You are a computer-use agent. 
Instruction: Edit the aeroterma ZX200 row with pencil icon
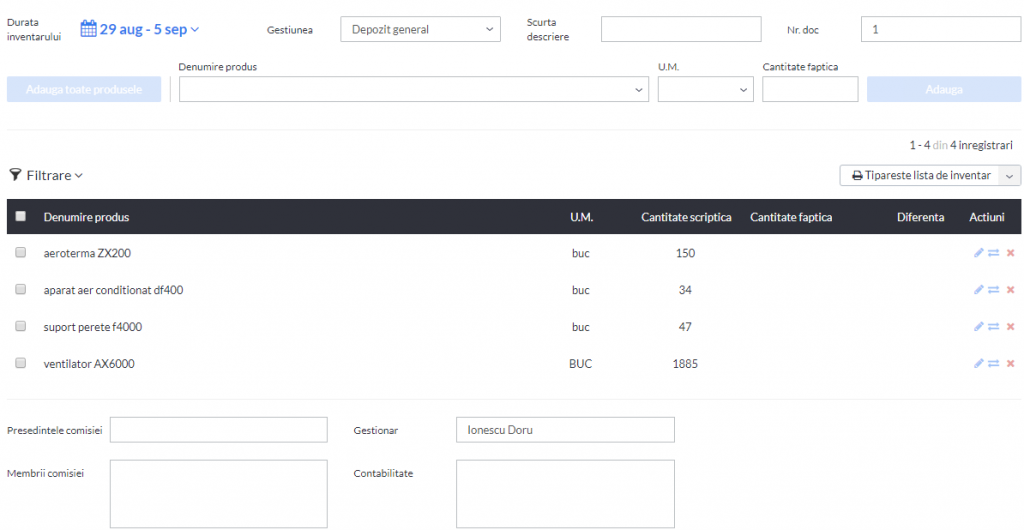978,253
